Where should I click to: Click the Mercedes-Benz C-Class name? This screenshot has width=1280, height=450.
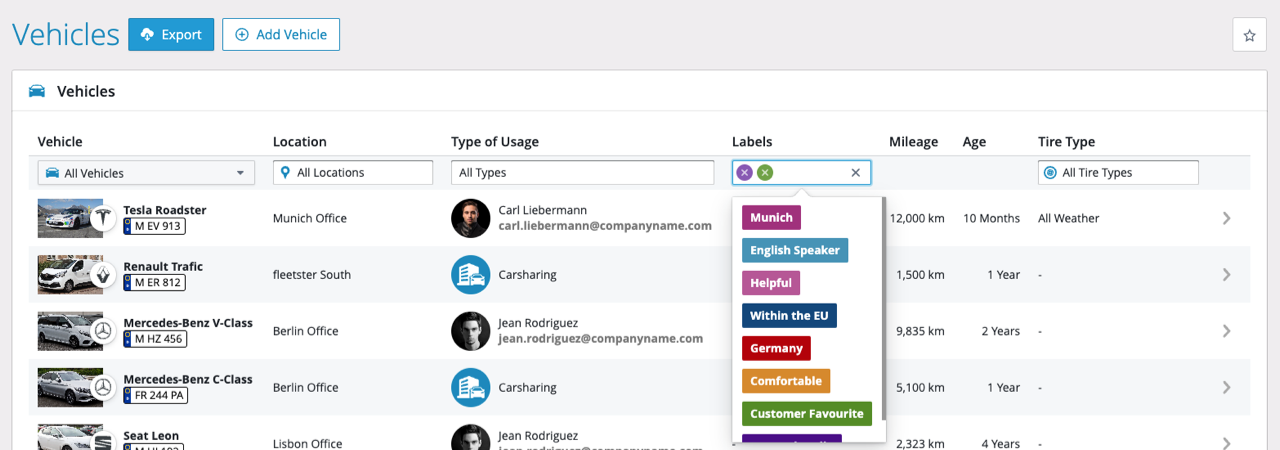[x=188, y=379]
